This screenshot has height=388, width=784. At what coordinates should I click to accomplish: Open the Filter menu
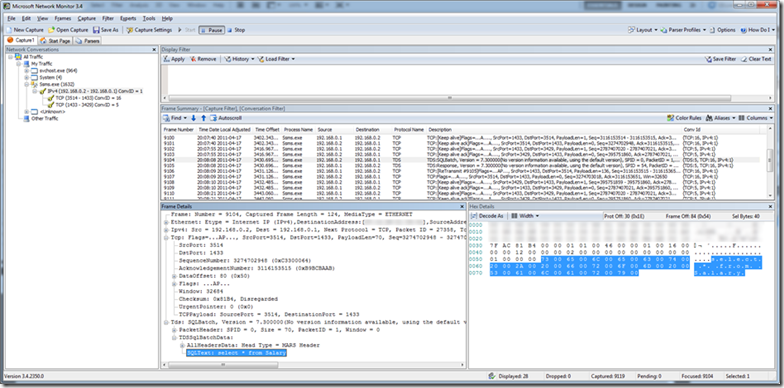click(108, 18)
